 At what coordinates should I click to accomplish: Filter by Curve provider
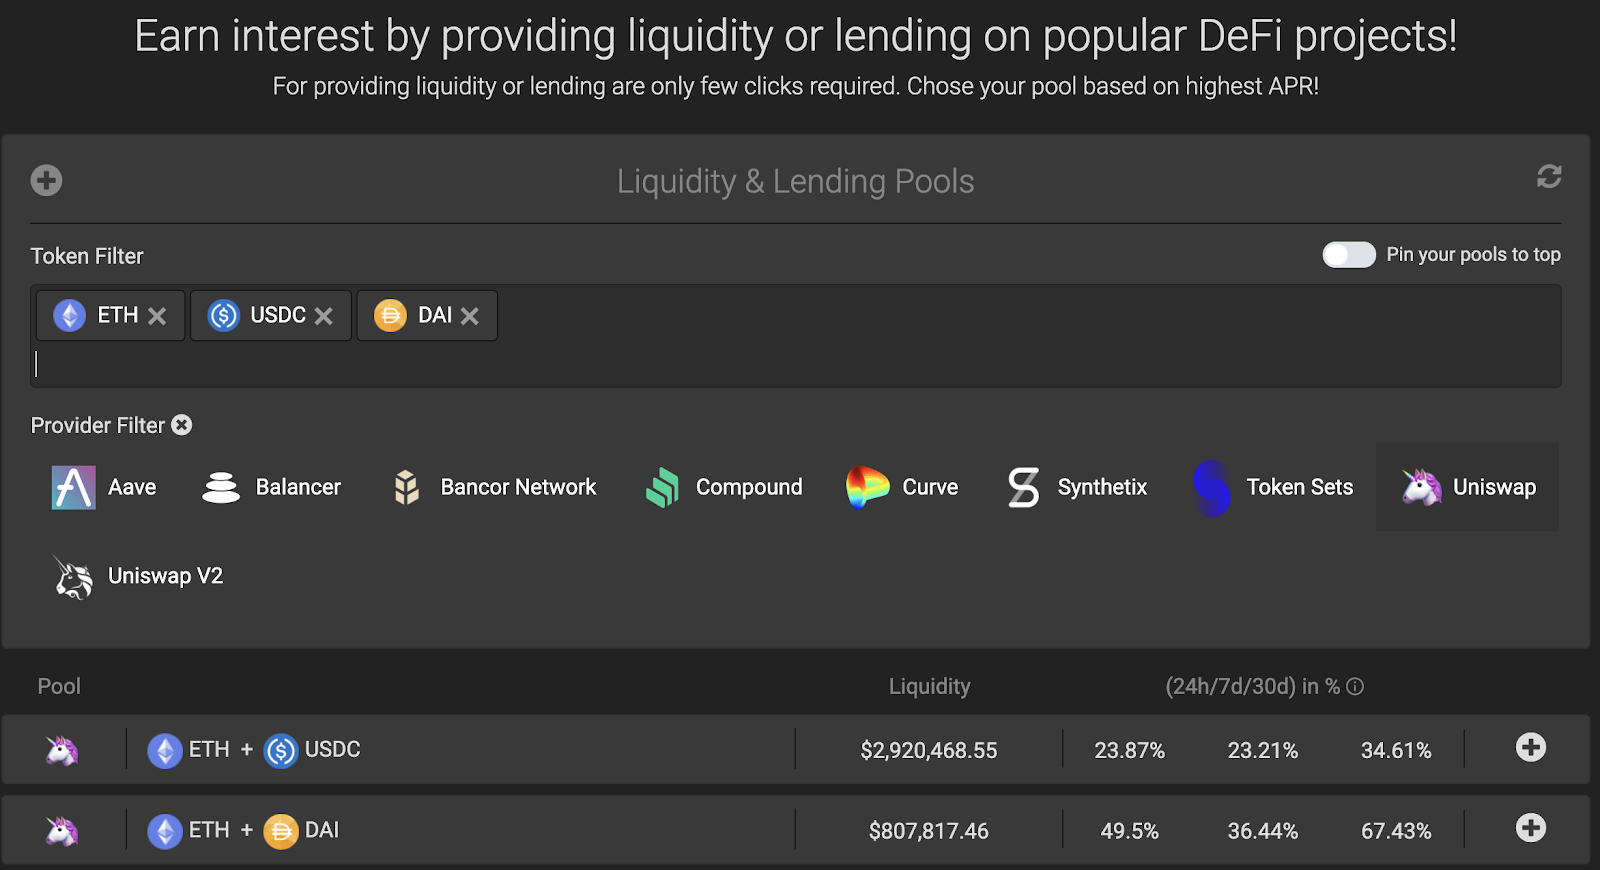[x=902, y=488]
